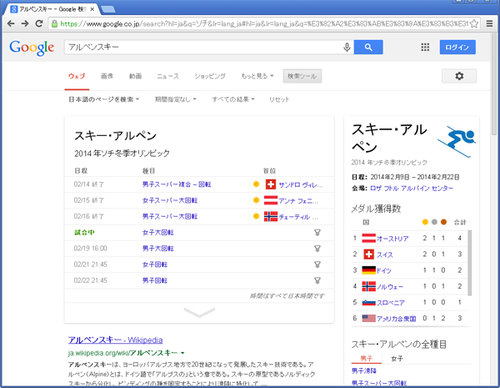The image size is (500, 388).
Task: Click the medal table scrollbar
Action: 470,263
